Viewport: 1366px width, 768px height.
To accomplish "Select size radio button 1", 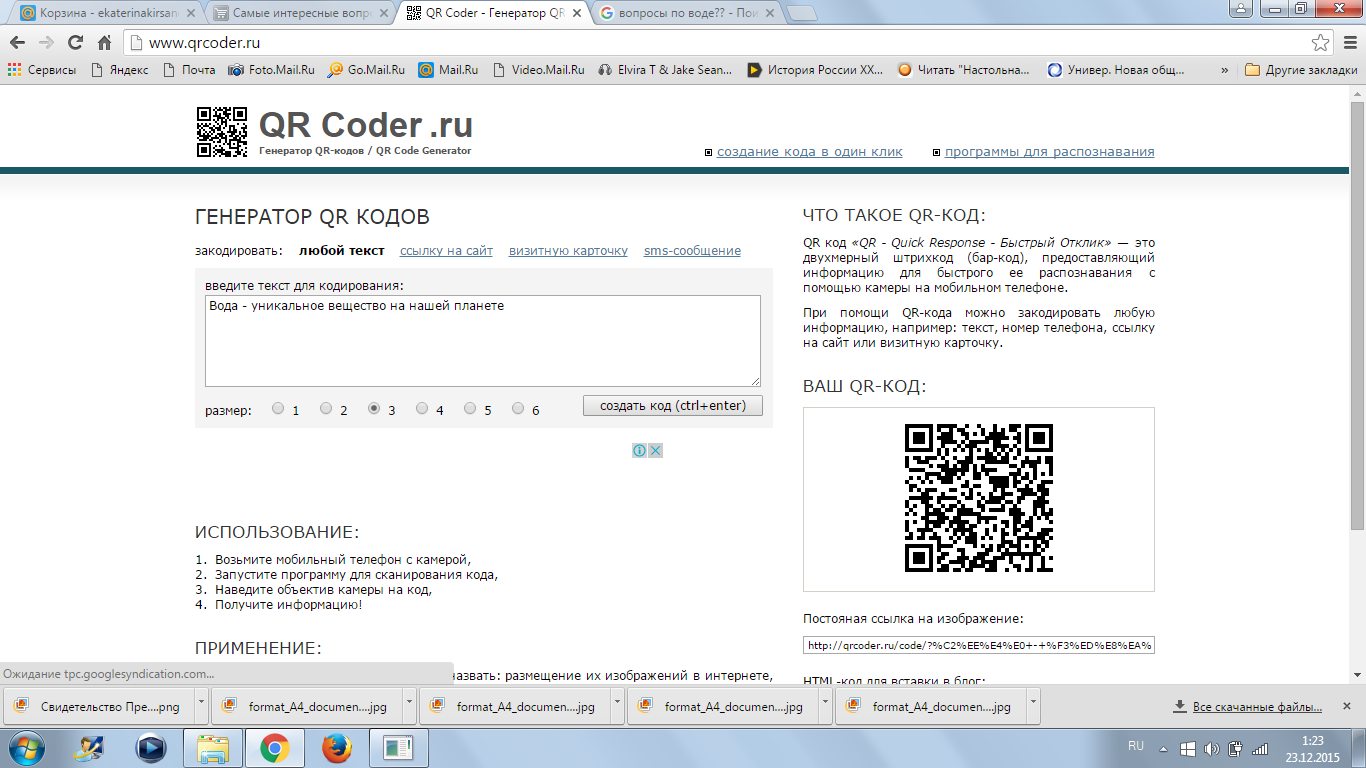I will (278, 409).
